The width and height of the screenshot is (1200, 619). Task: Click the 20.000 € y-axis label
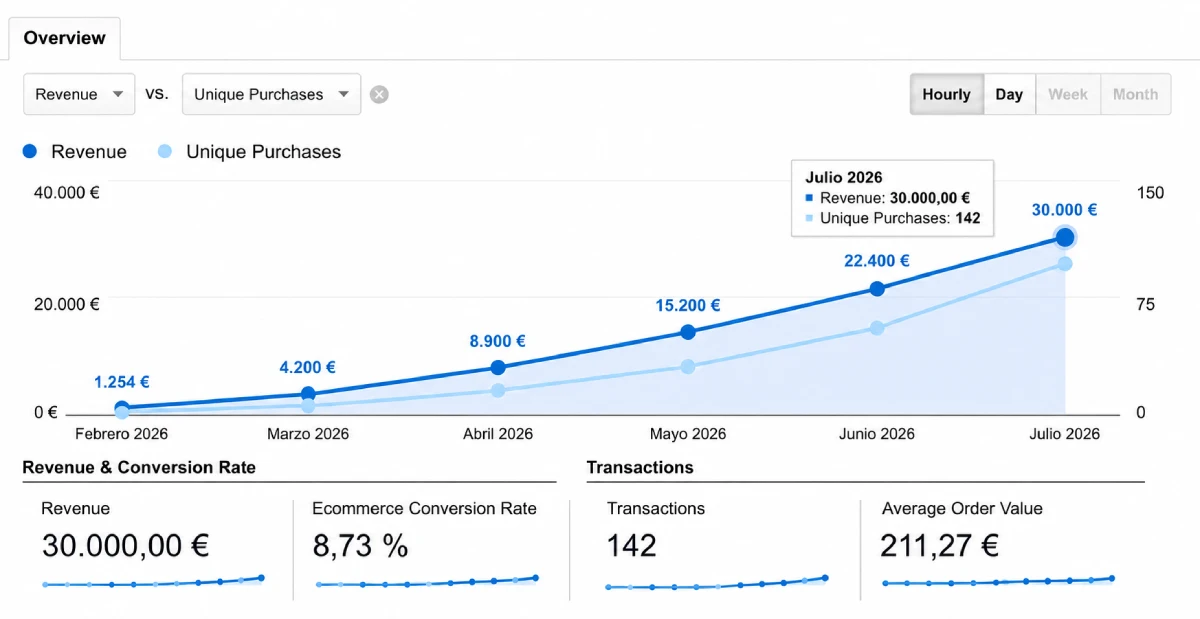click(67, 304)
